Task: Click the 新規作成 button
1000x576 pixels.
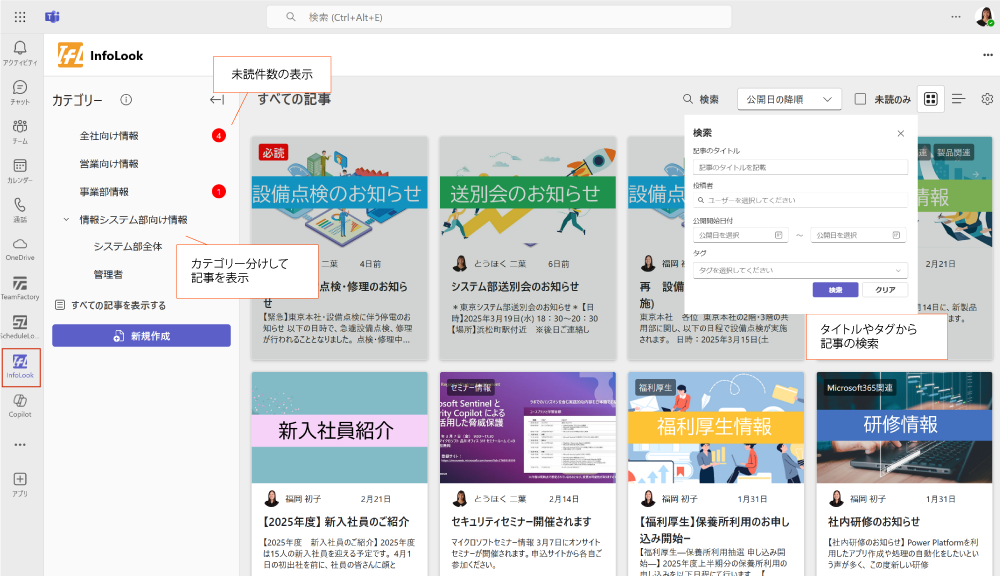Action: coord(141,336)
